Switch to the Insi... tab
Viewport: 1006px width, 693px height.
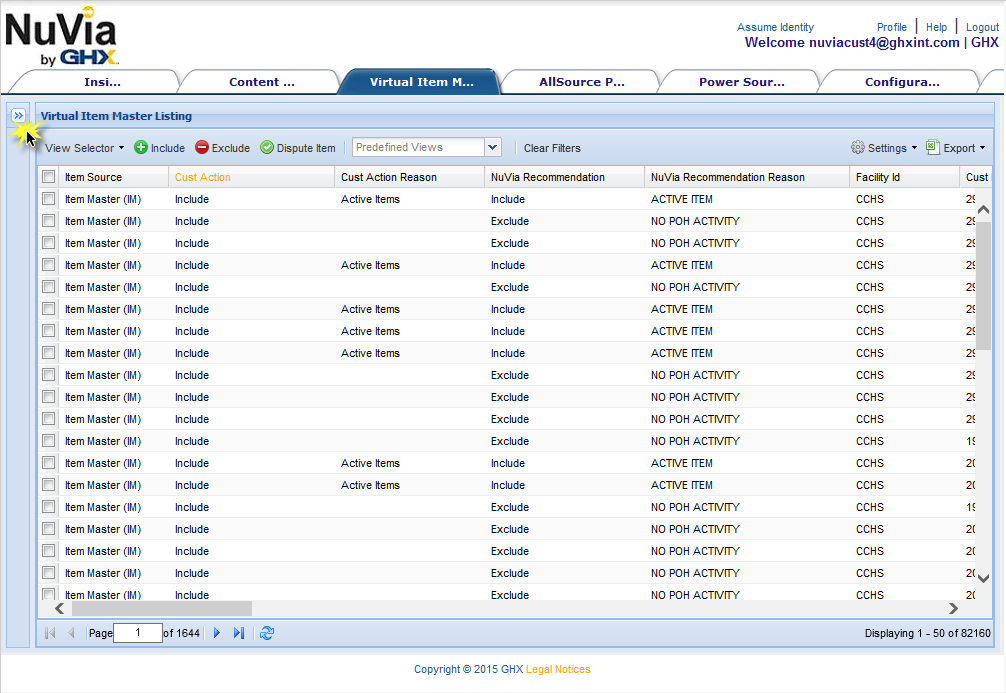click(x=102, y=82)
